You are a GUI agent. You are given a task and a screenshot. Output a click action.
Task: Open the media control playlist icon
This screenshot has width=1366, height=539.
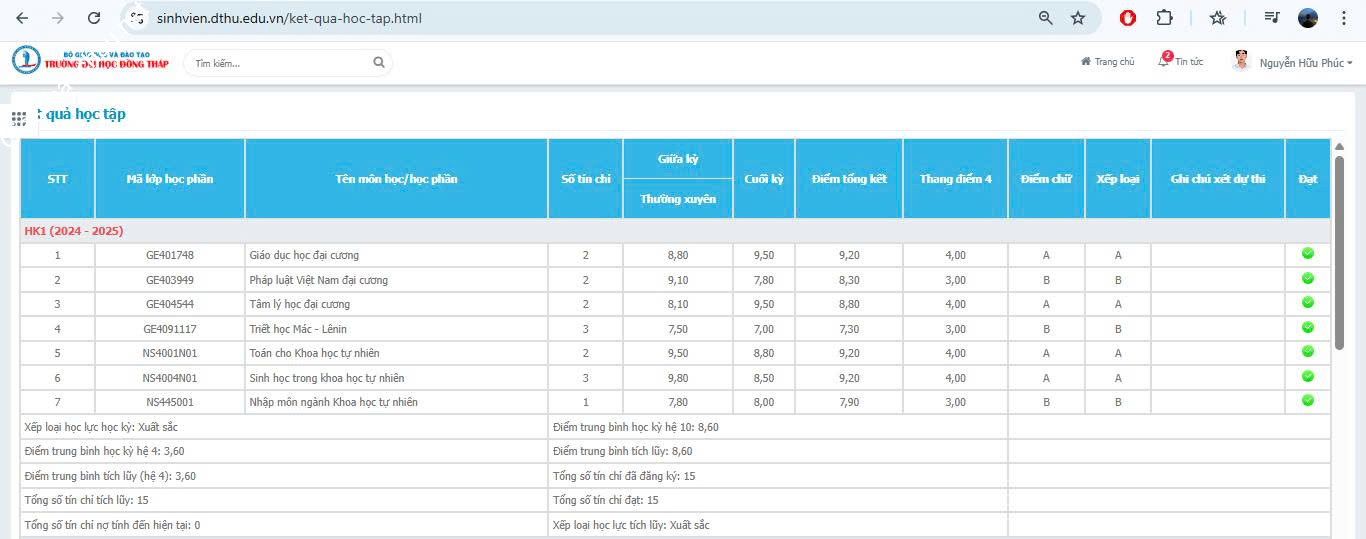pos(1271,18)
